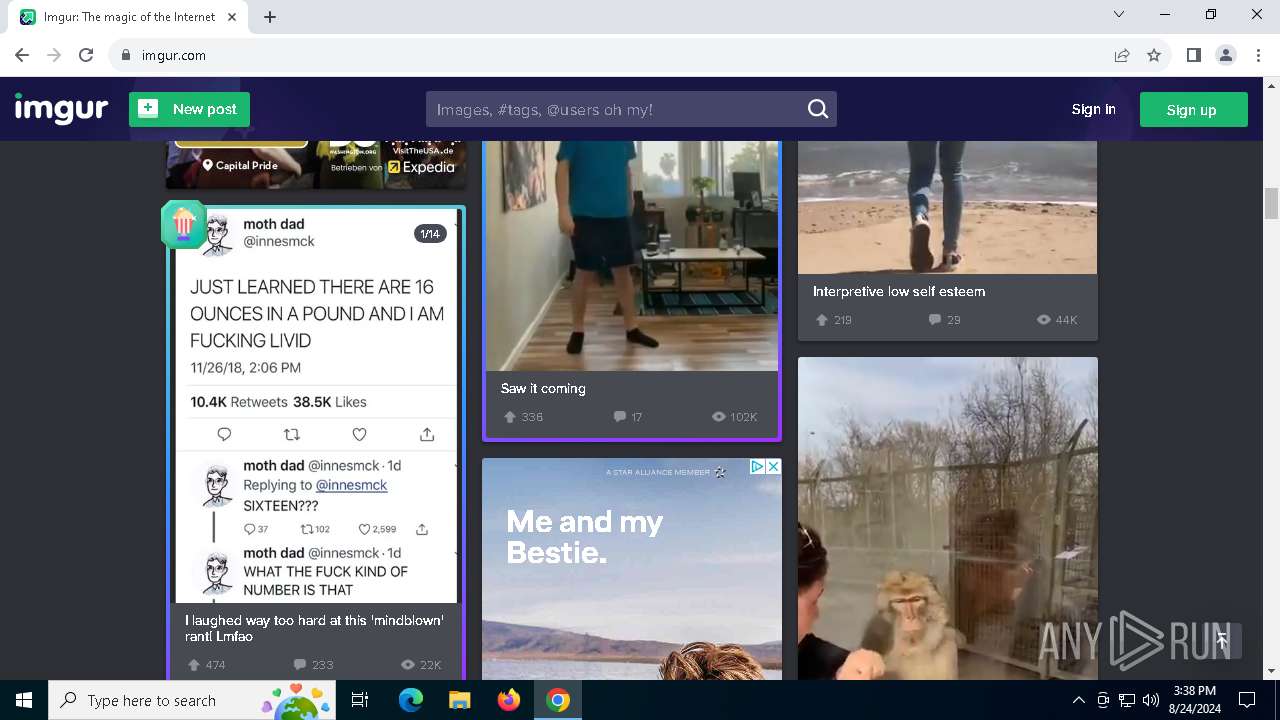
Task: Open comments on mindblown rant post (233)
Action: (299, 665)
